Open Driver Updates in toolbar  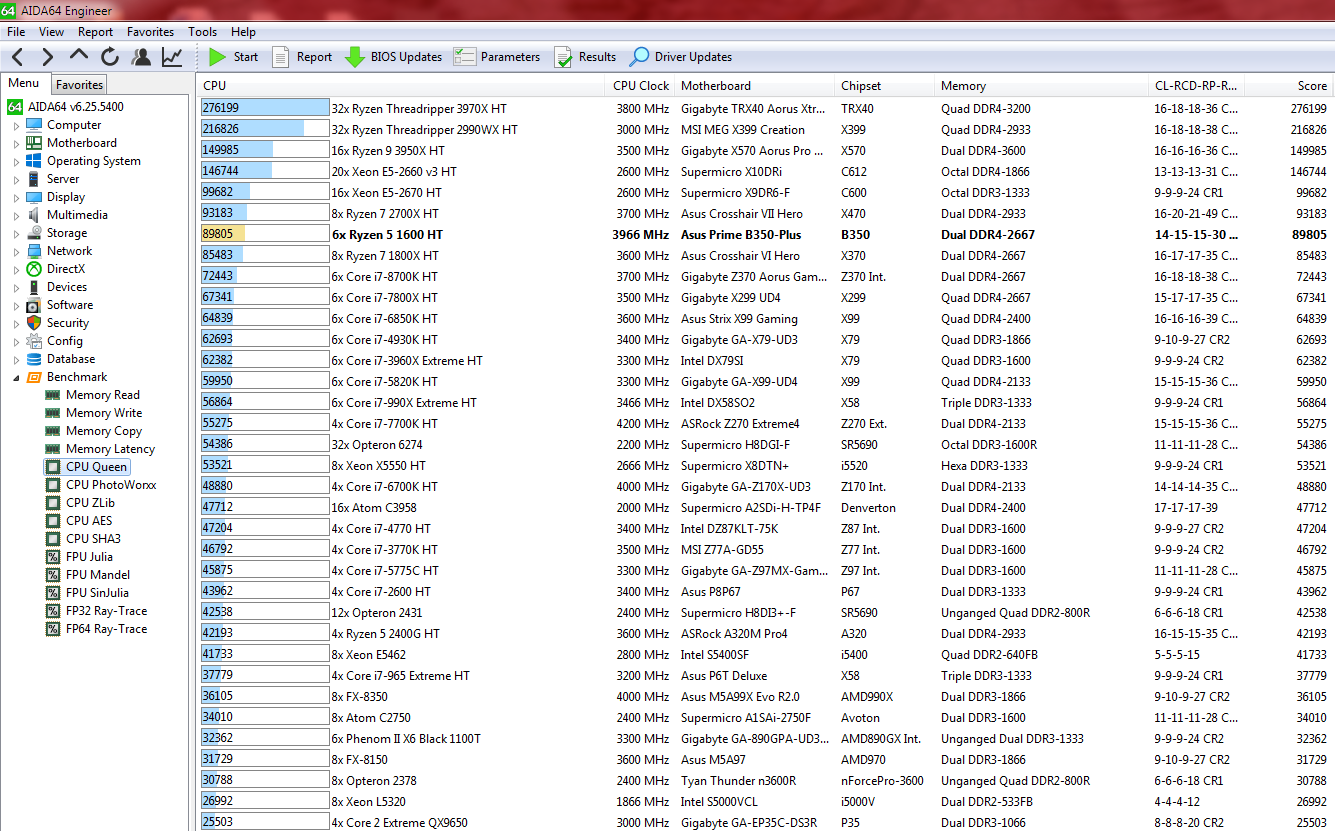click(x=680, y=57)
